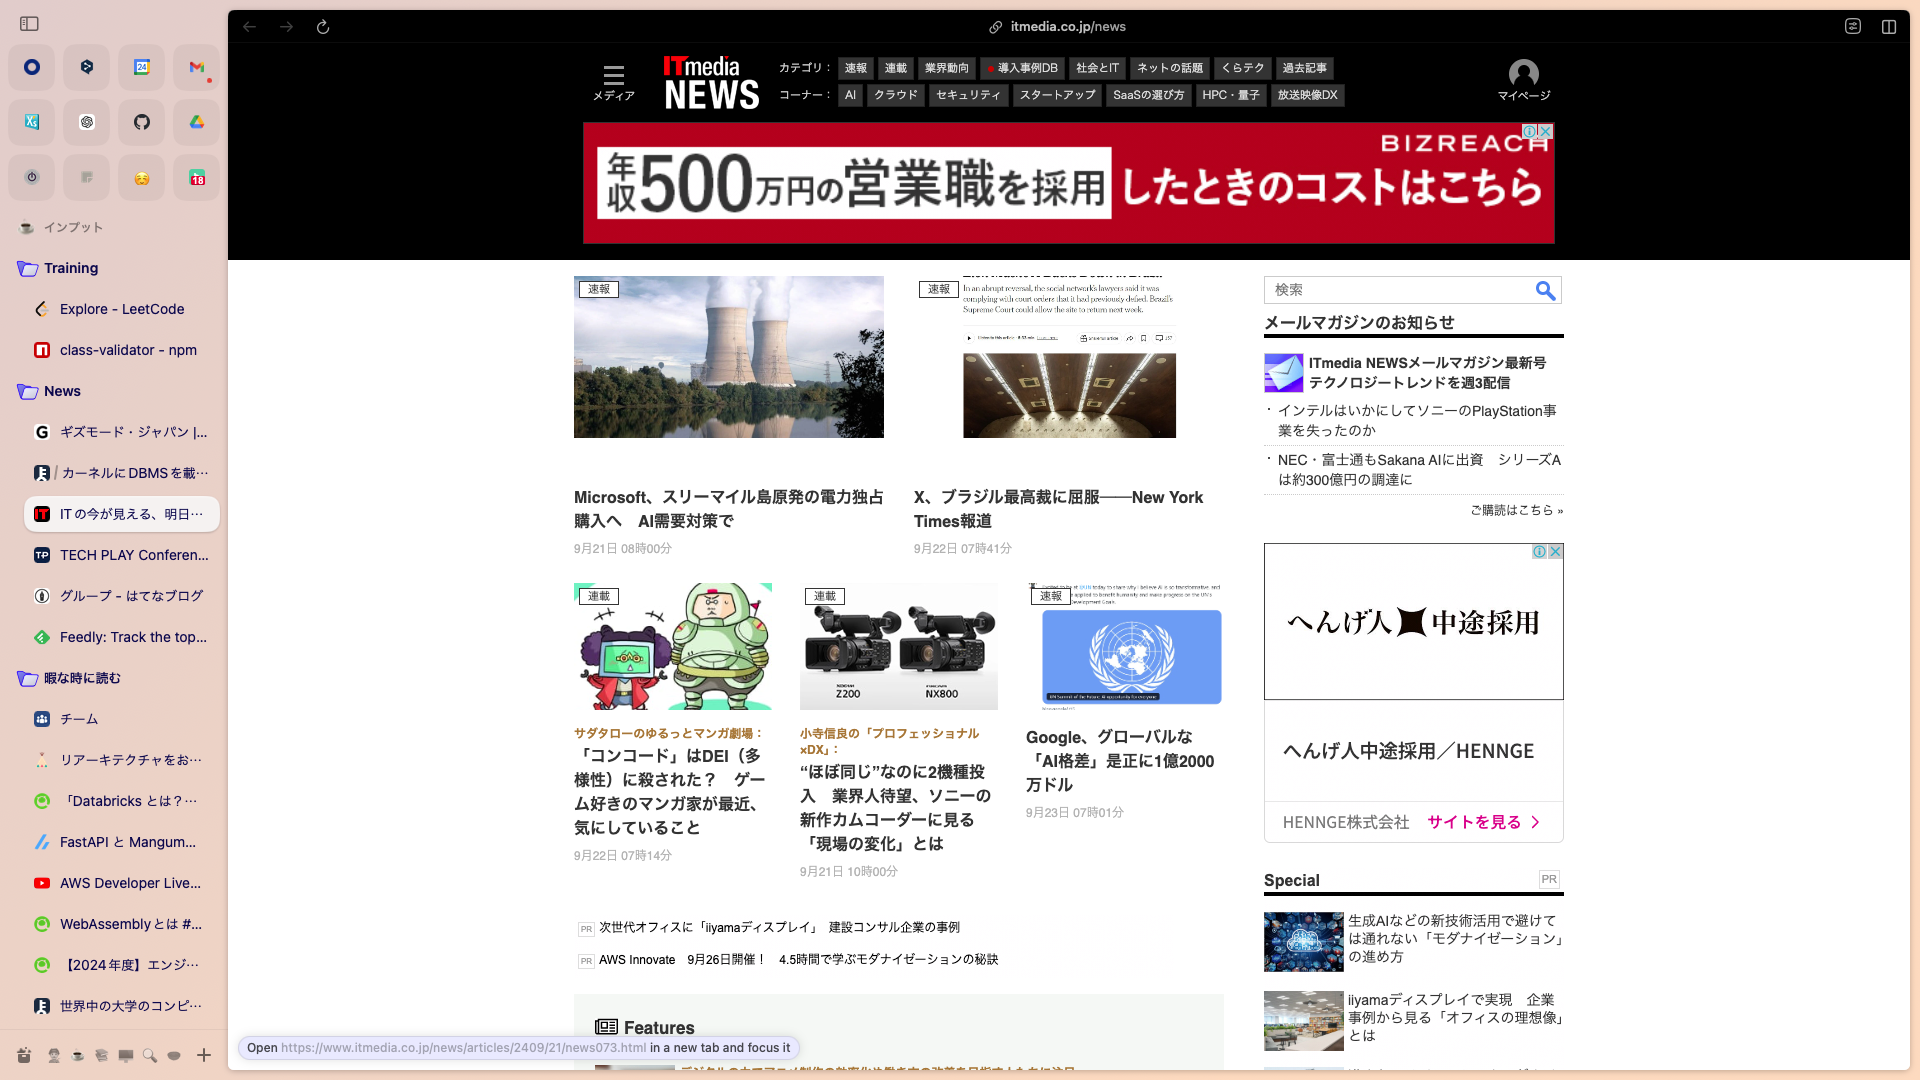1920x1080 pixels.
Task: Open the pinned GitHub favorite
Action: [x=142, y=122]
